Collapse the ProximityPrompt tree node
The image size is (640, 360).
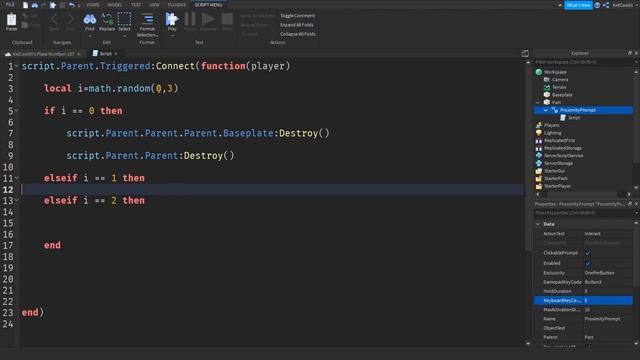(x=546, y=110)
